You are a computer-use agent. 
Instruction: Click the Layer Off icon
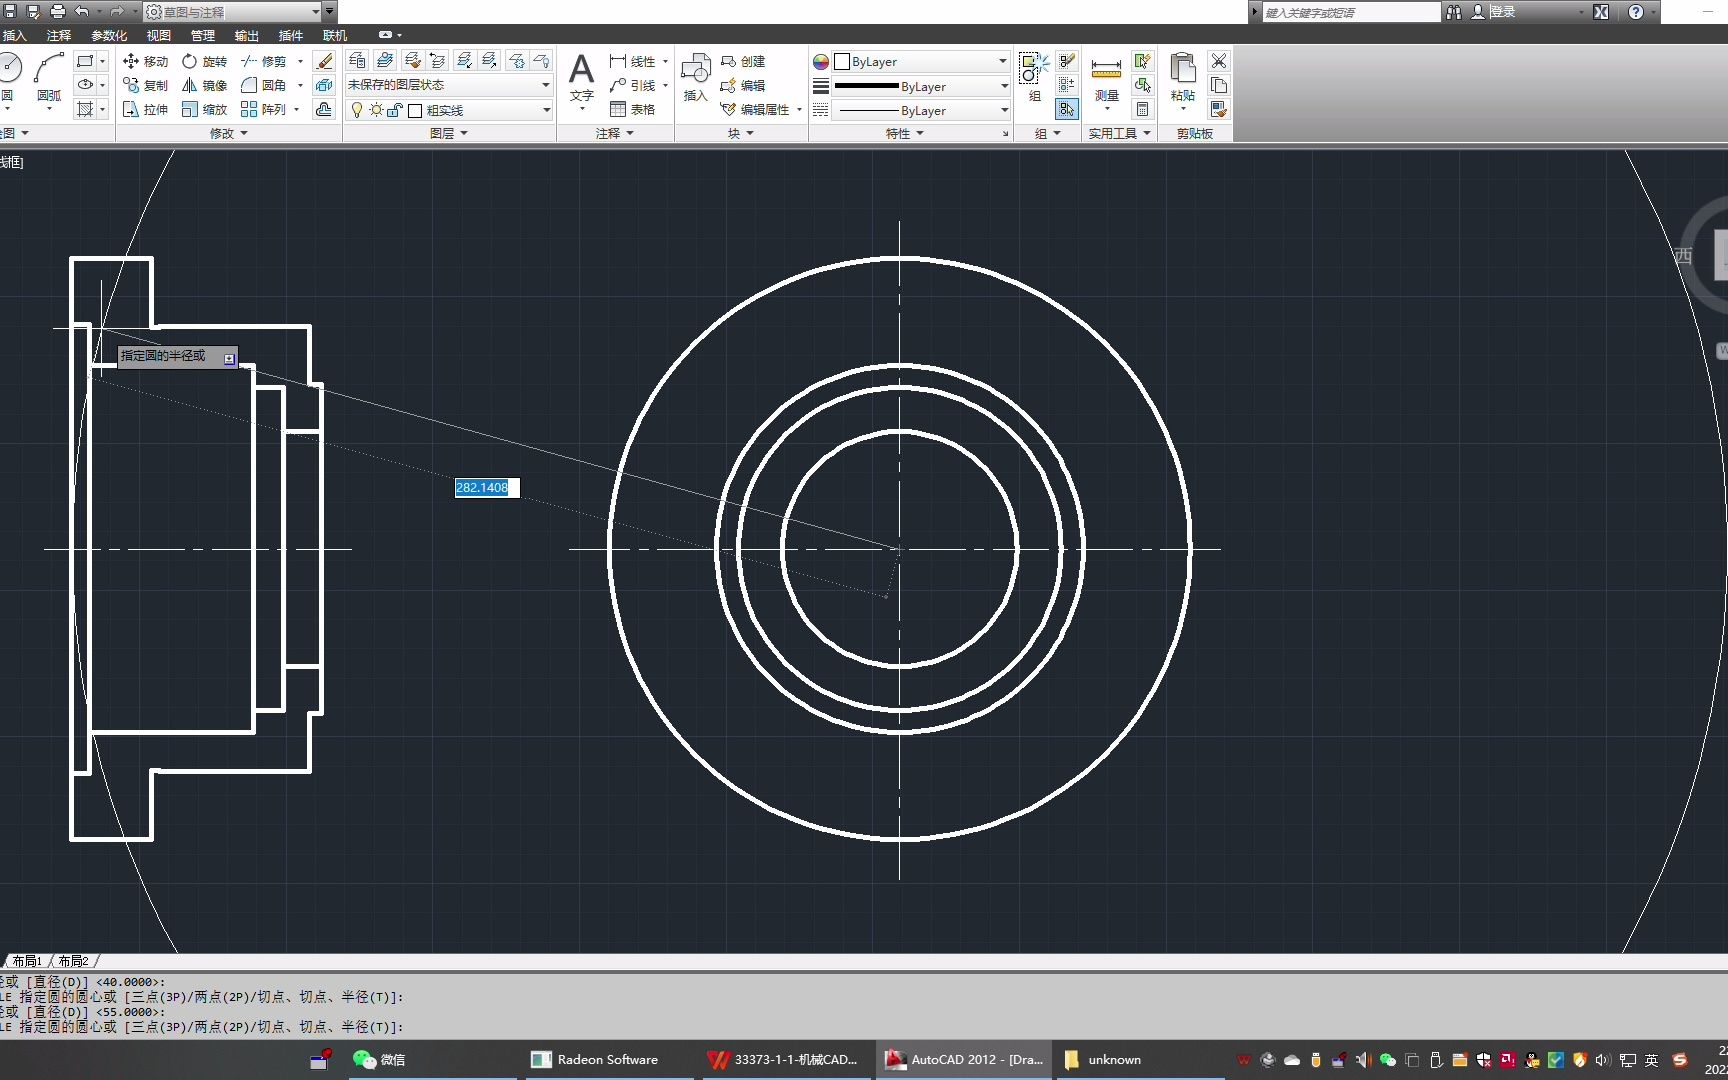[x=541, y=61]
